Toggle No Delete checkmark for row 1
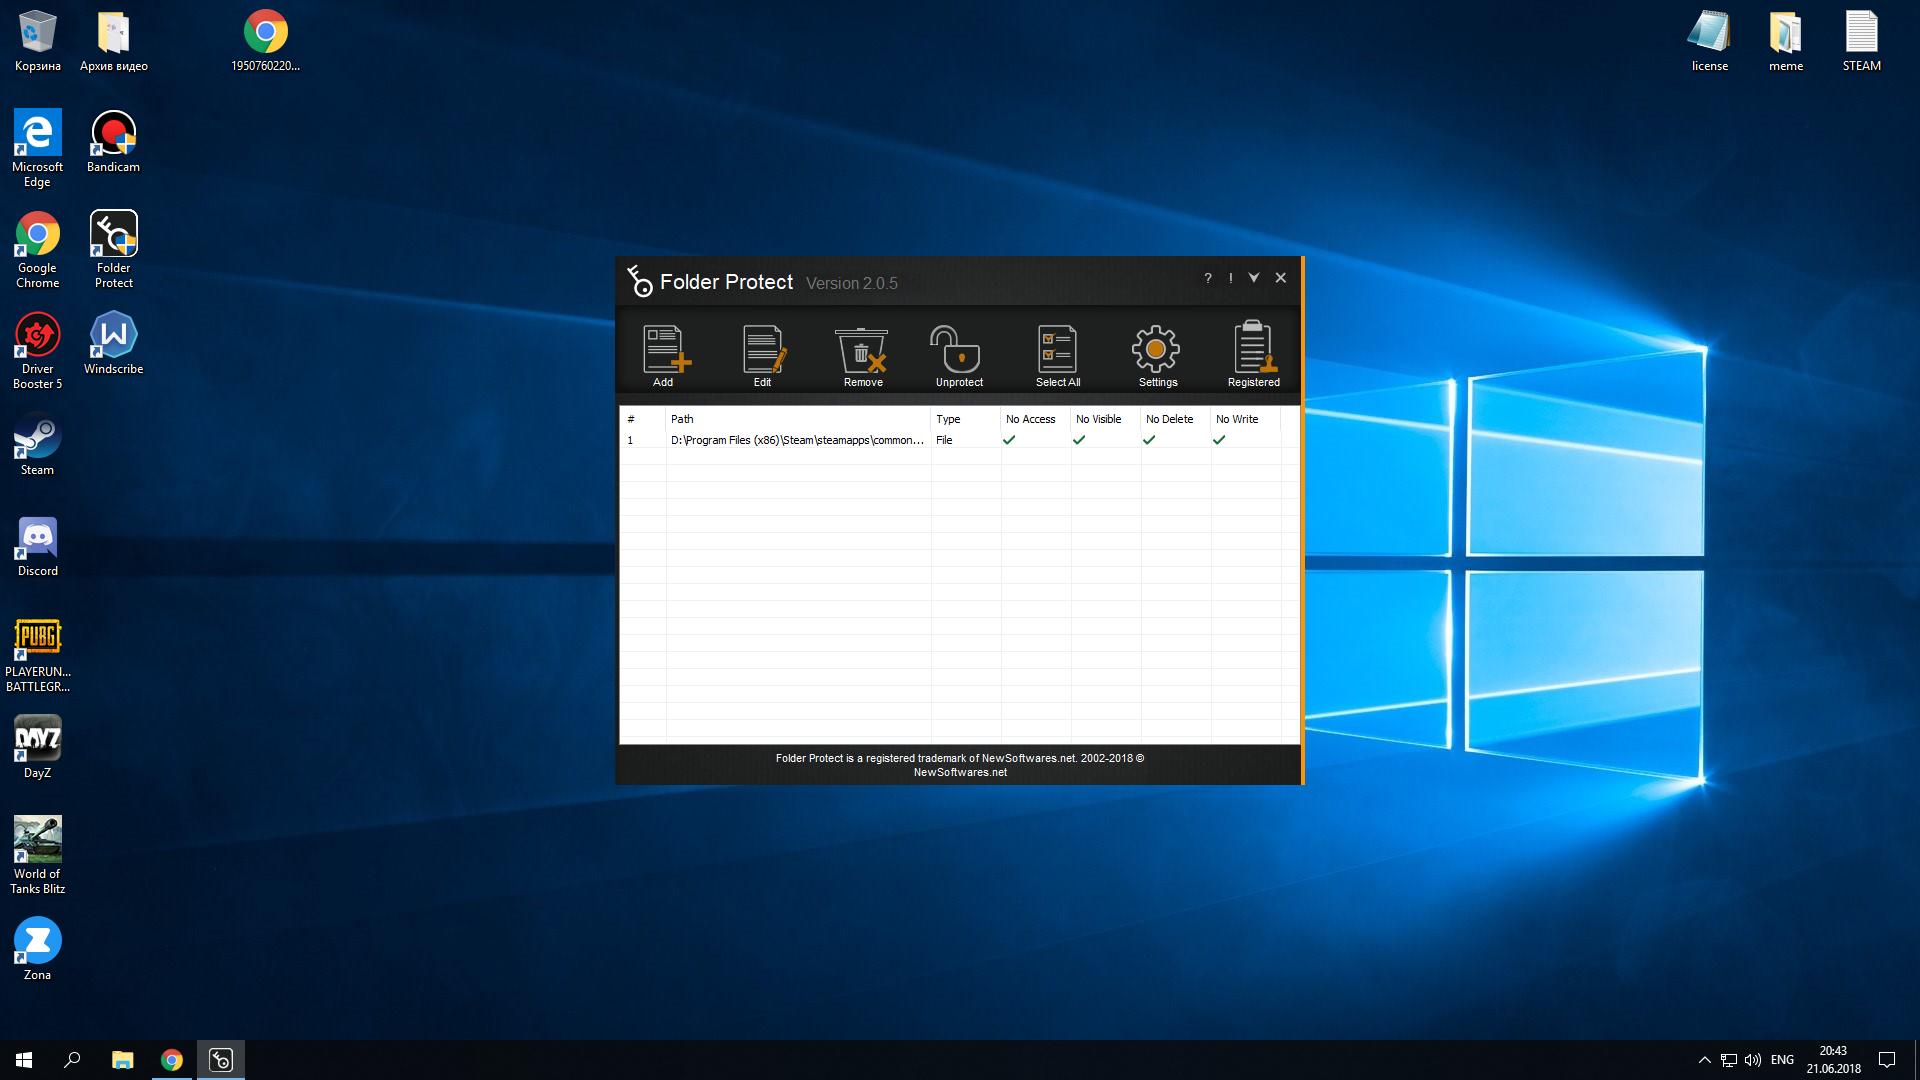Screen dimensions: 1920x1080 (1149, 440)
